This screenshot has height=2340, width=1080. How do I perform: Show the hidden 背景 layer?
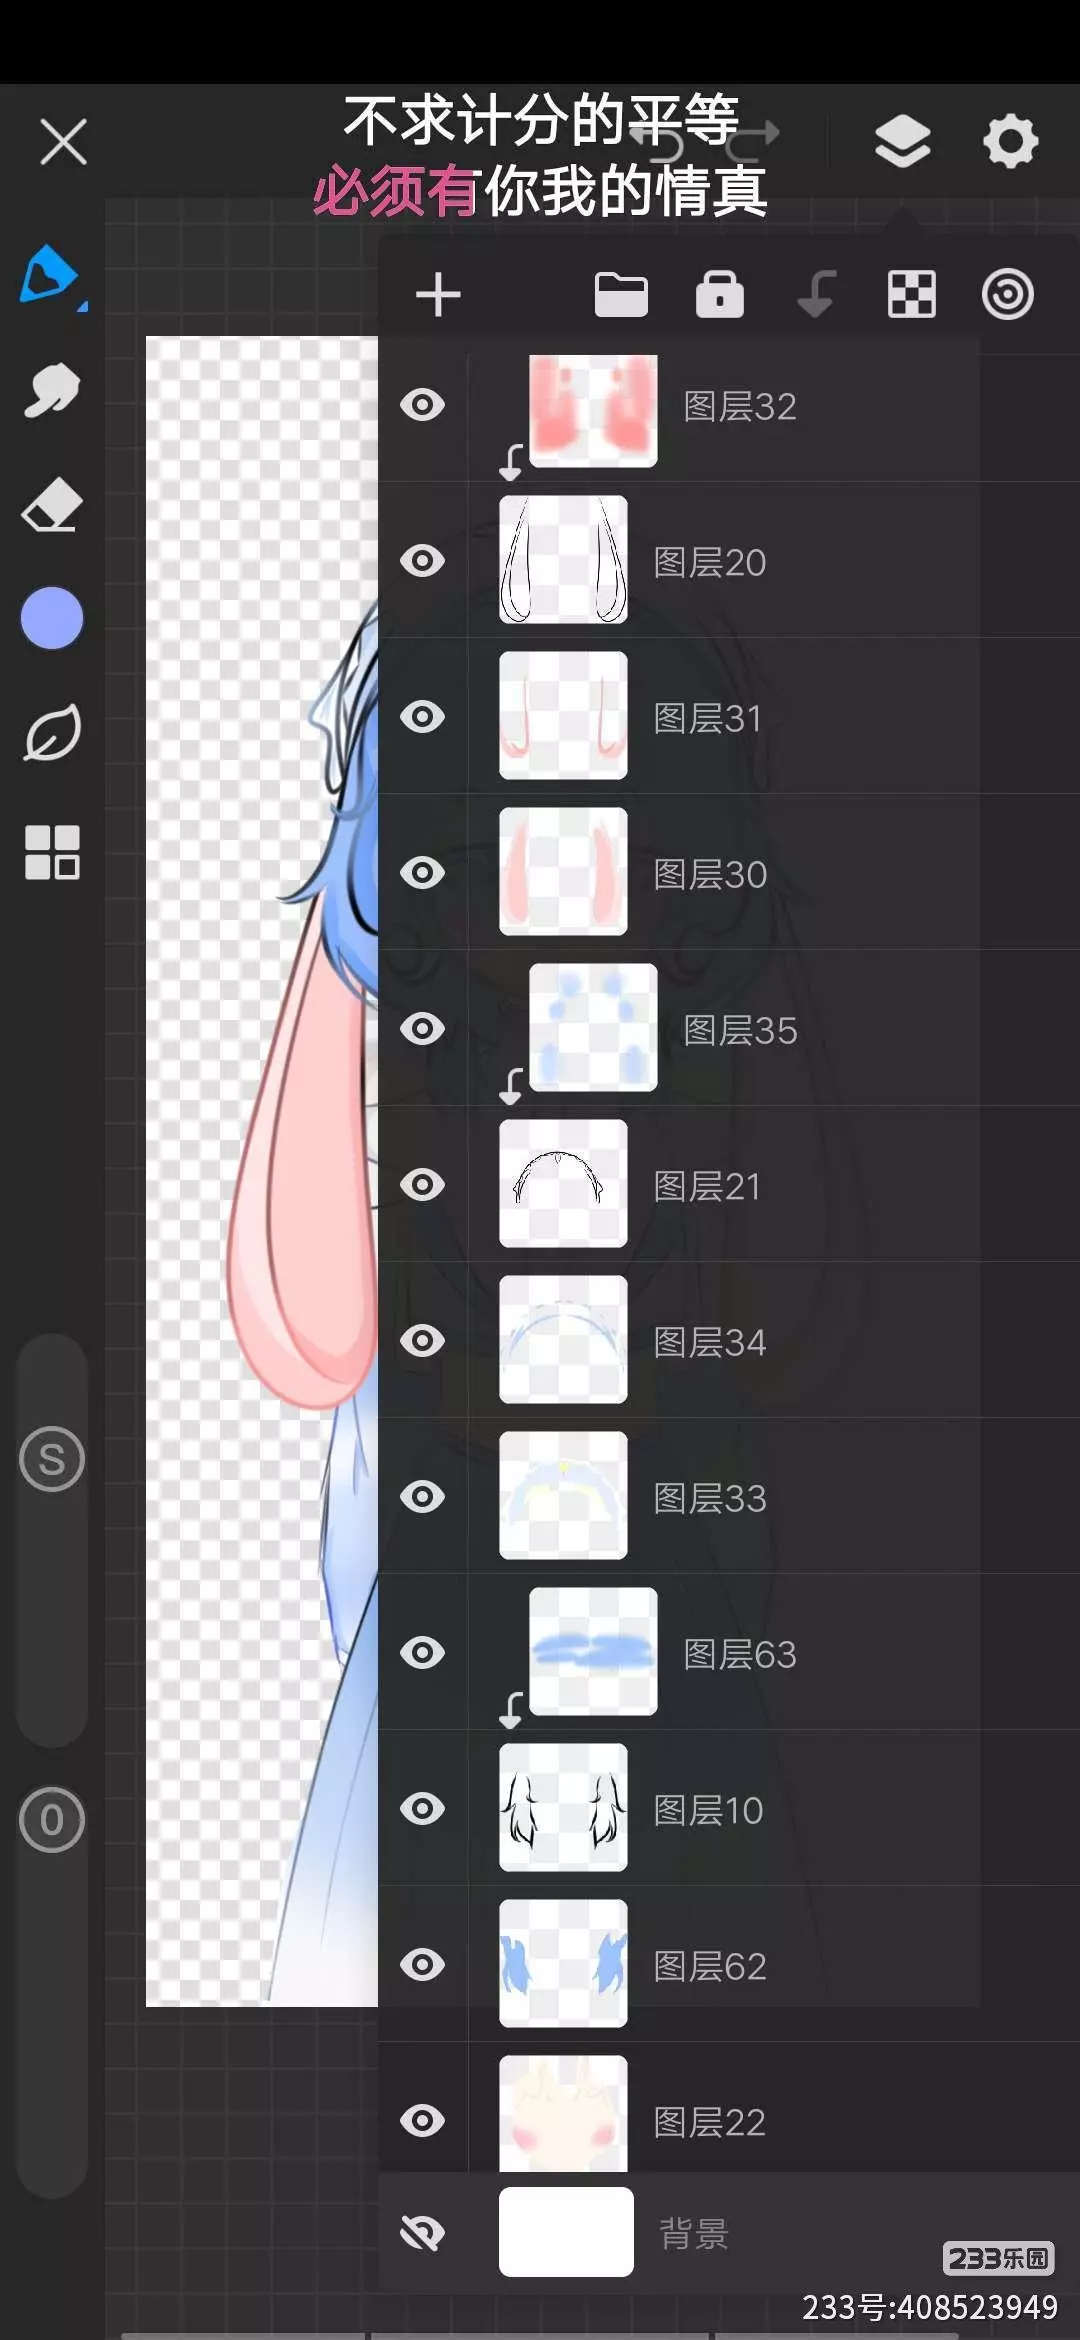[x=423, y=2233]
